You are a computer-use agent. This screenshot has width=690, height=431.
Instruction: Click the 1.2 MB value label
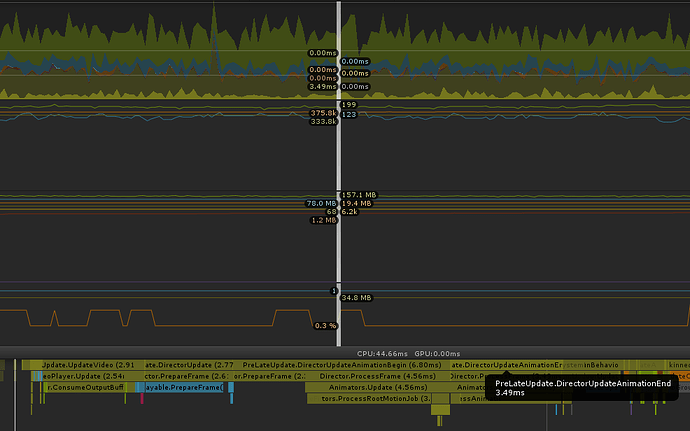point(324,220)
